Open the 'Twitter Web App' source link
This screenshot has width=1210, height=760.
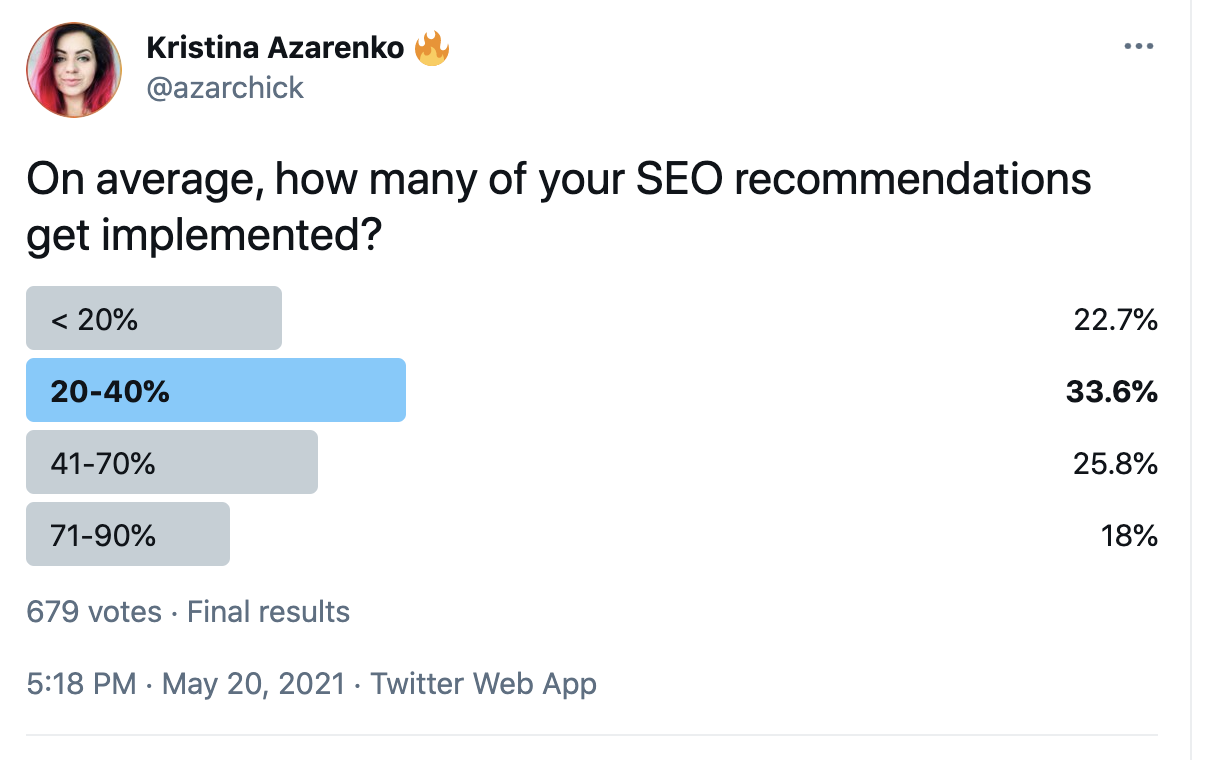pyautogui.click(x=484, y=684)
